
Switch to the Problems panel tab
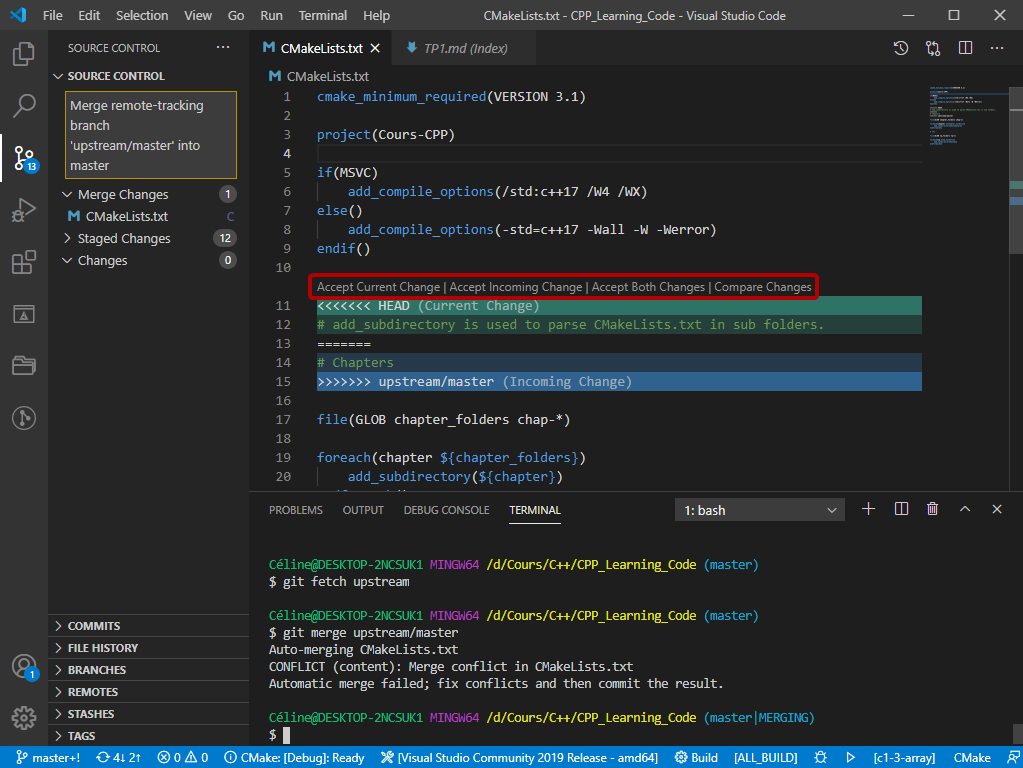(x=296, y=510)
